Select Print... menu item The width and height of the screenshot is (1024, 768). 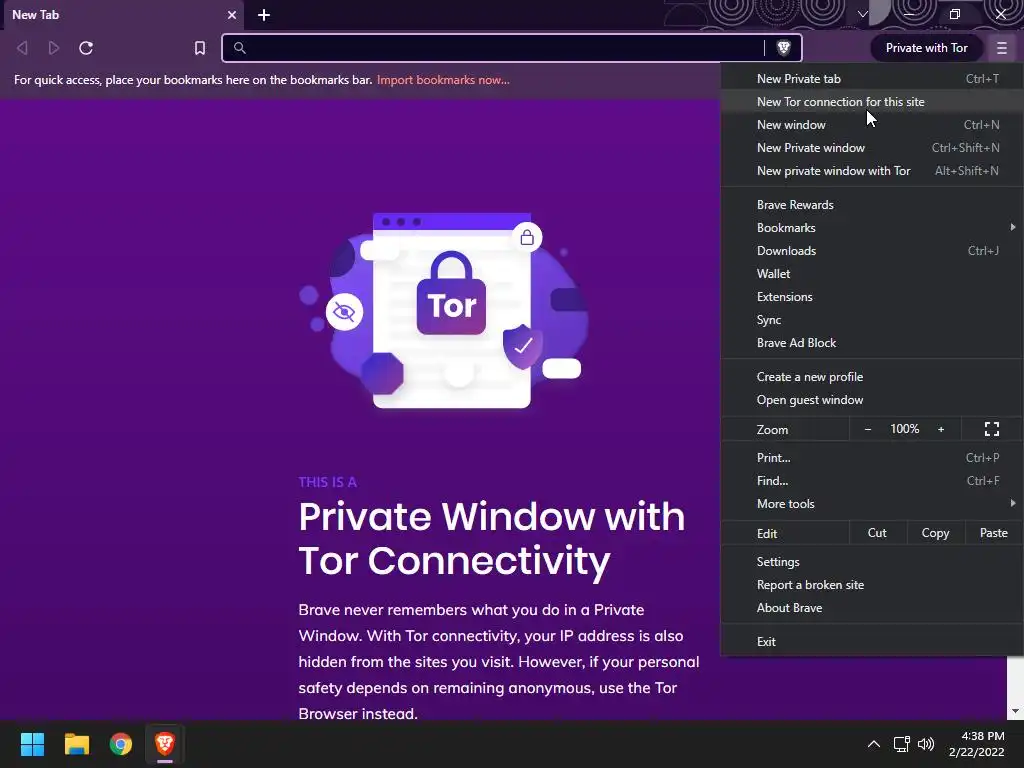coord(872,458)
